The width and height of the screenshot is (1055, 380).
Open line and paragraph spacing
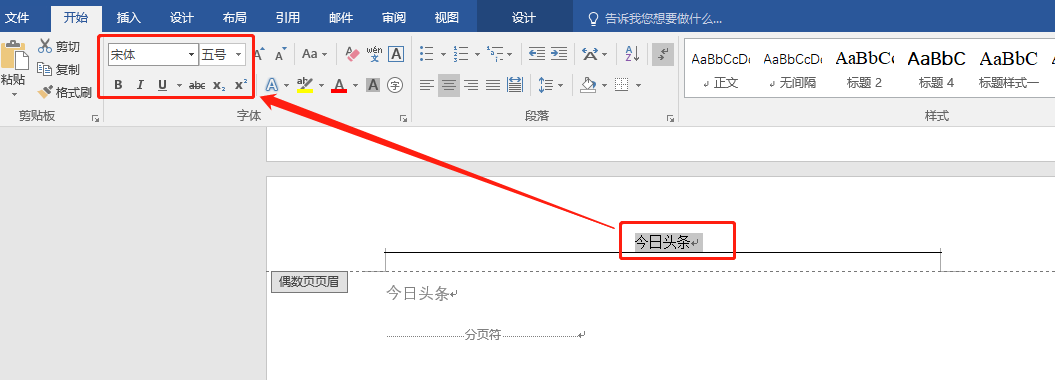546,85
